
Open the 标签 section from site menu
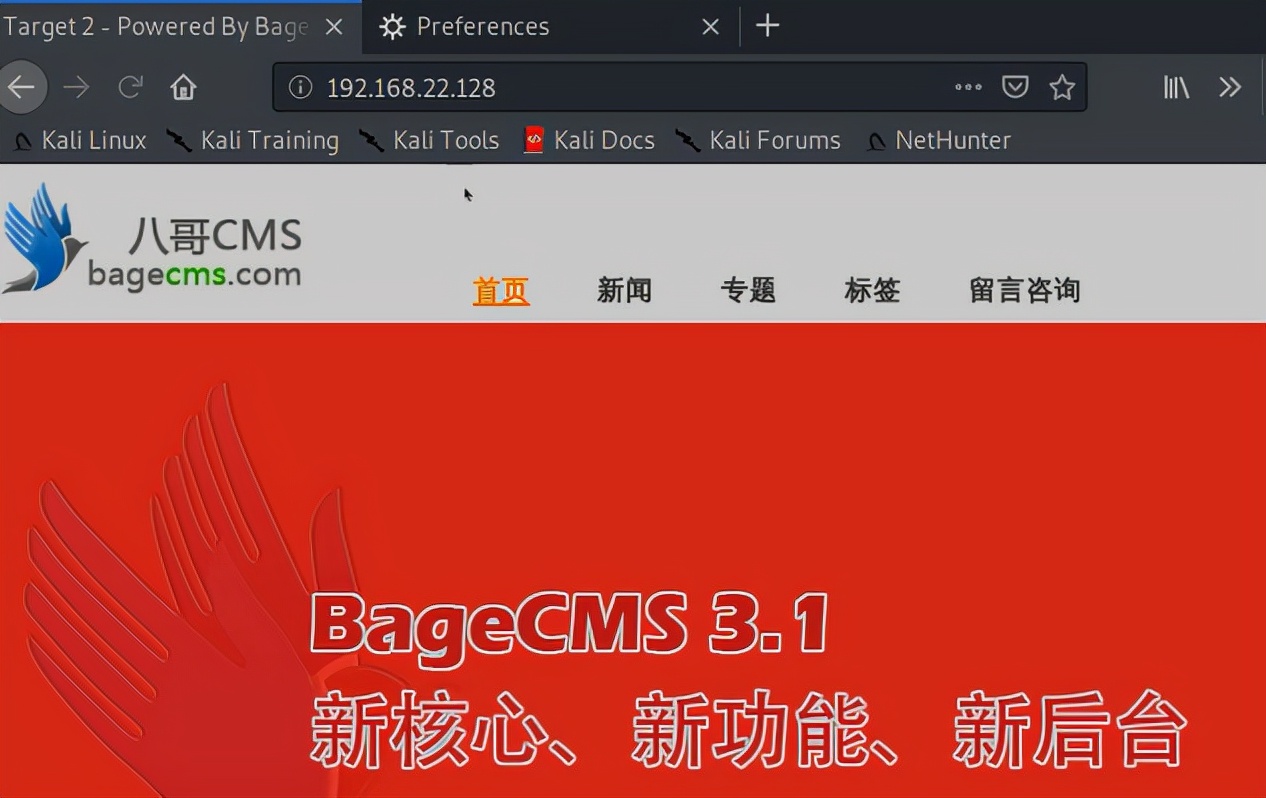click(872, 290)
